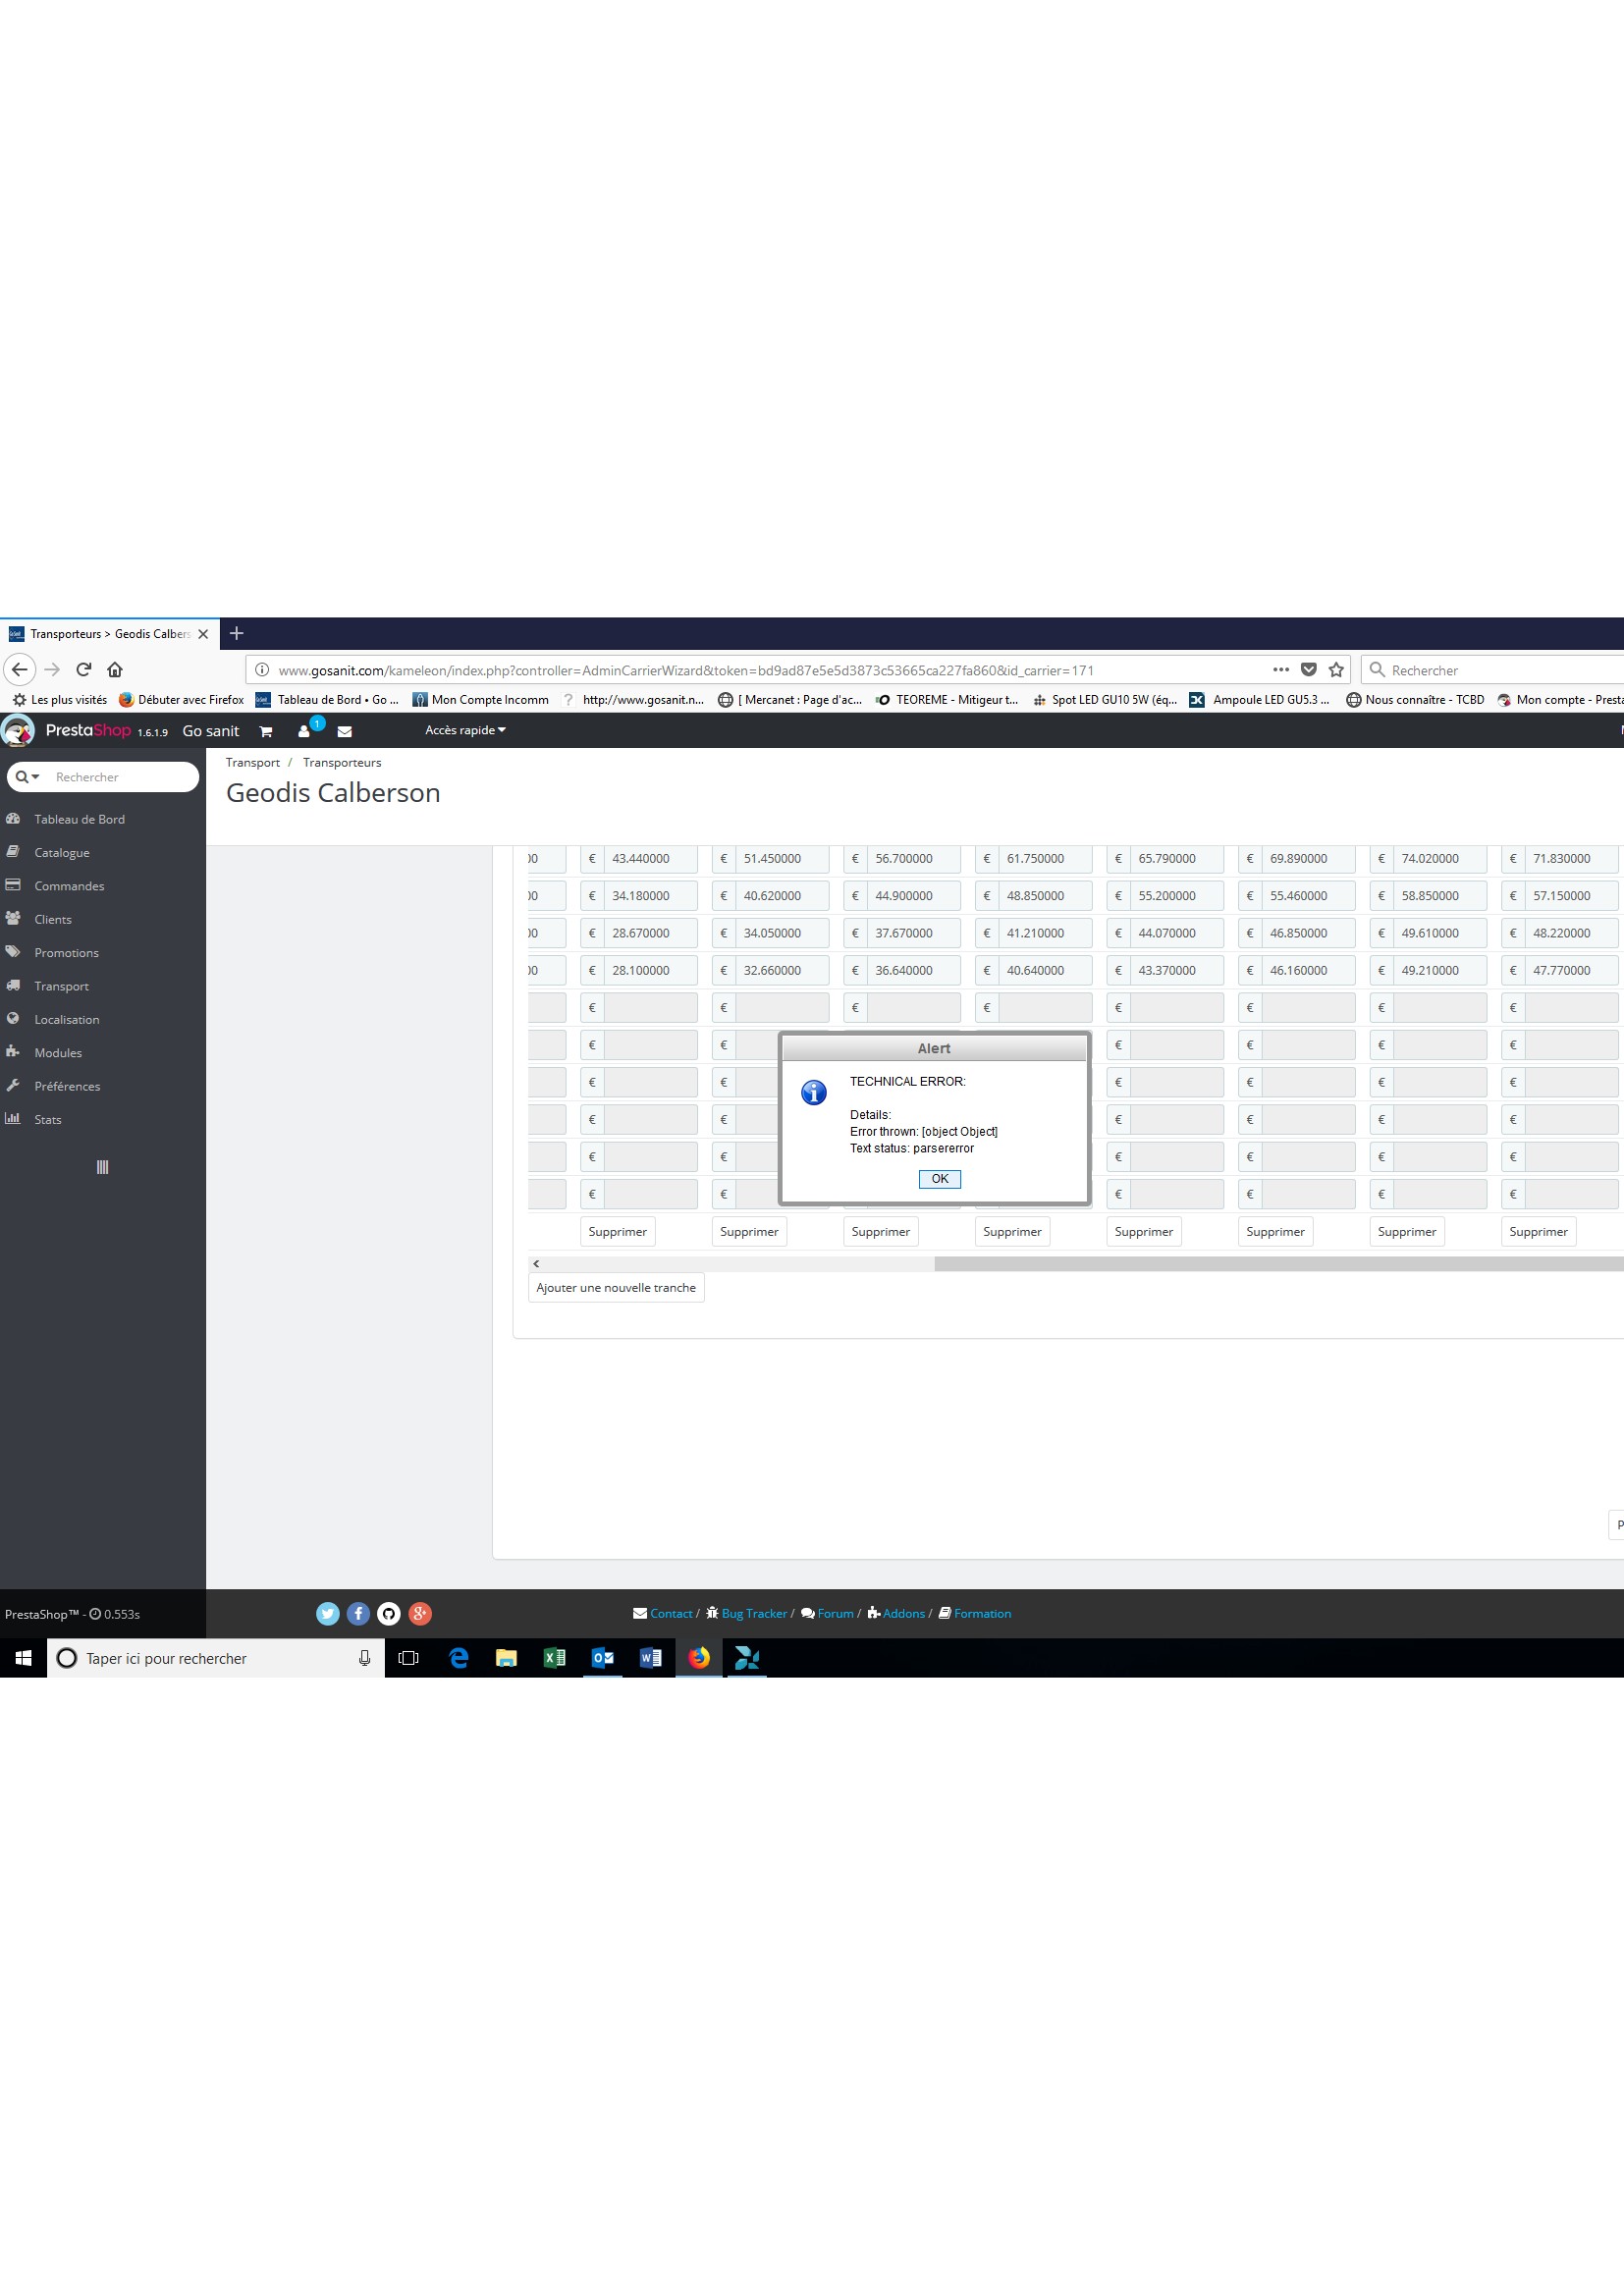This screenshot has height=2296, width=1624.
Task: Show site information icon in the address bar
Action: 262,670
